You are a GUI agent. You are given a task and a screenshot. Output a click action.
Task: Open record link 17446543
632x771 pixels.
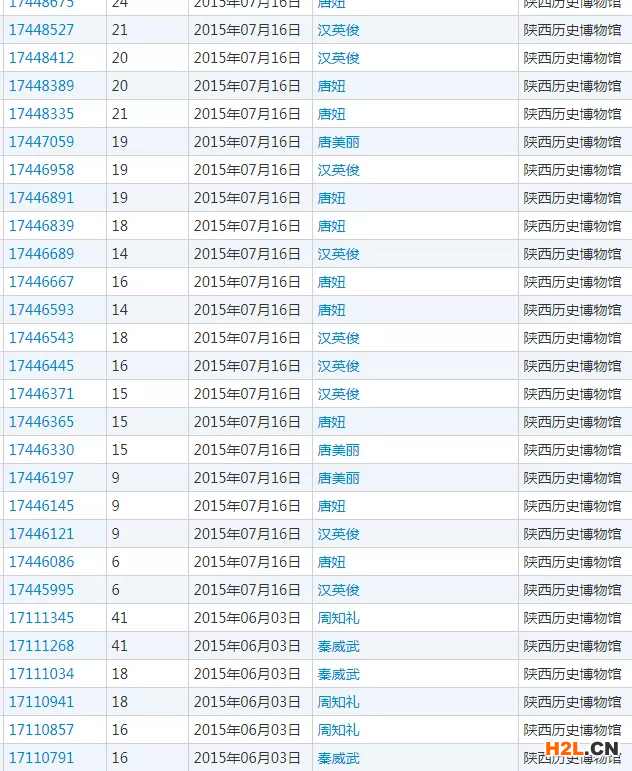(41, 338)
